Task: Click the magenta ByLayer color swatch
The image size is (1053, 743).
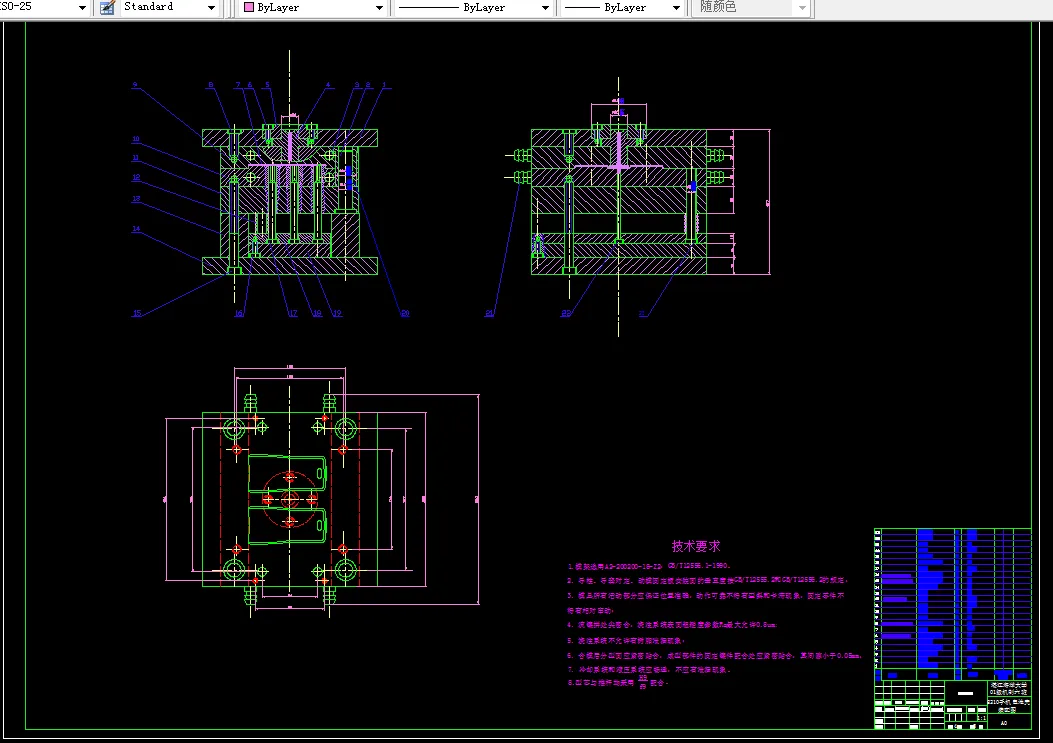Action: pyautogui.click(x=249, y=7)
